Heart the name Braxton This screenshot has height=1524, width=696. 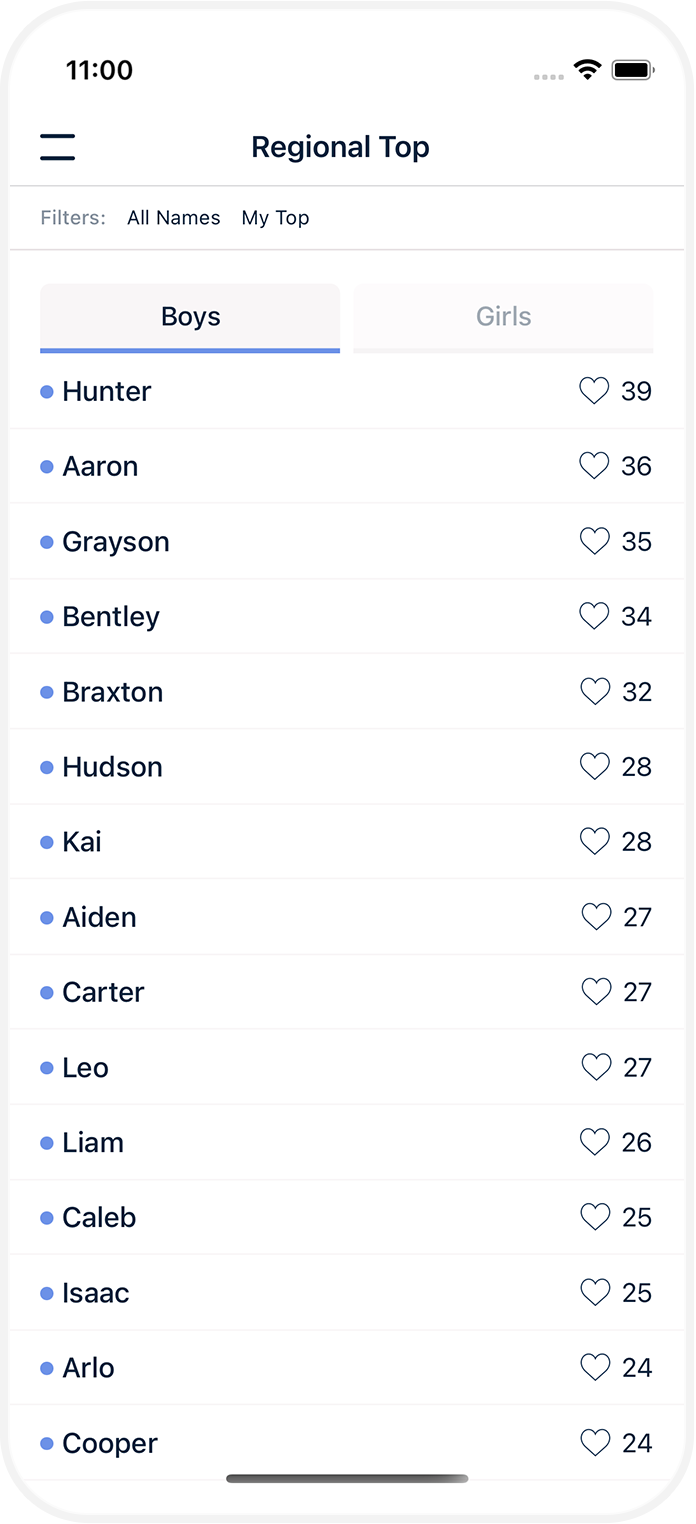(x=594, y=691)
